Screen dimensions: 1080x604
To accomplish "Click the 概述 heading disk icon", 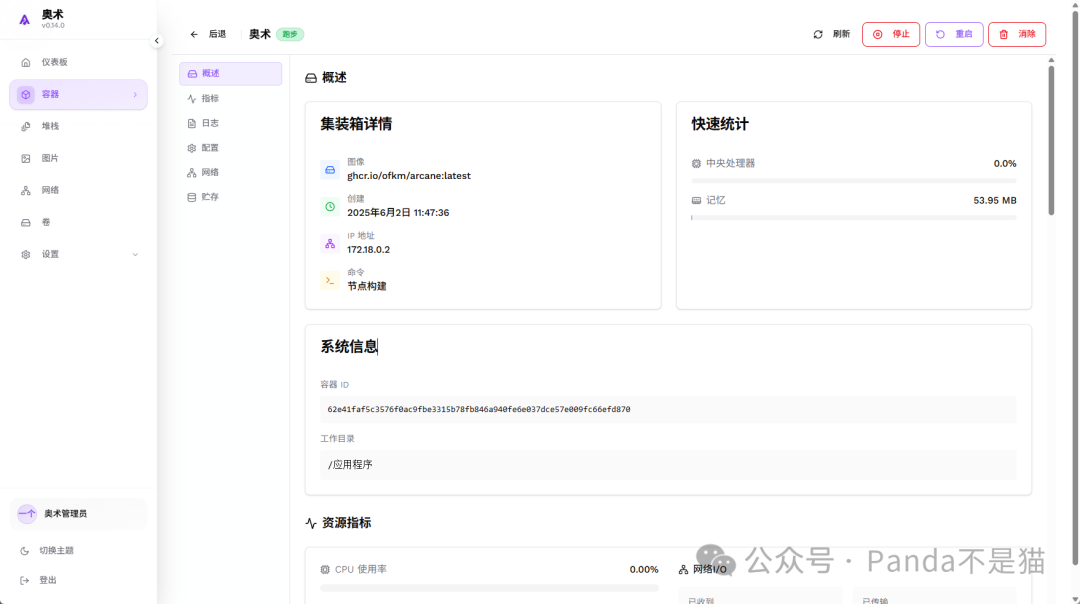I will (311, 78).
